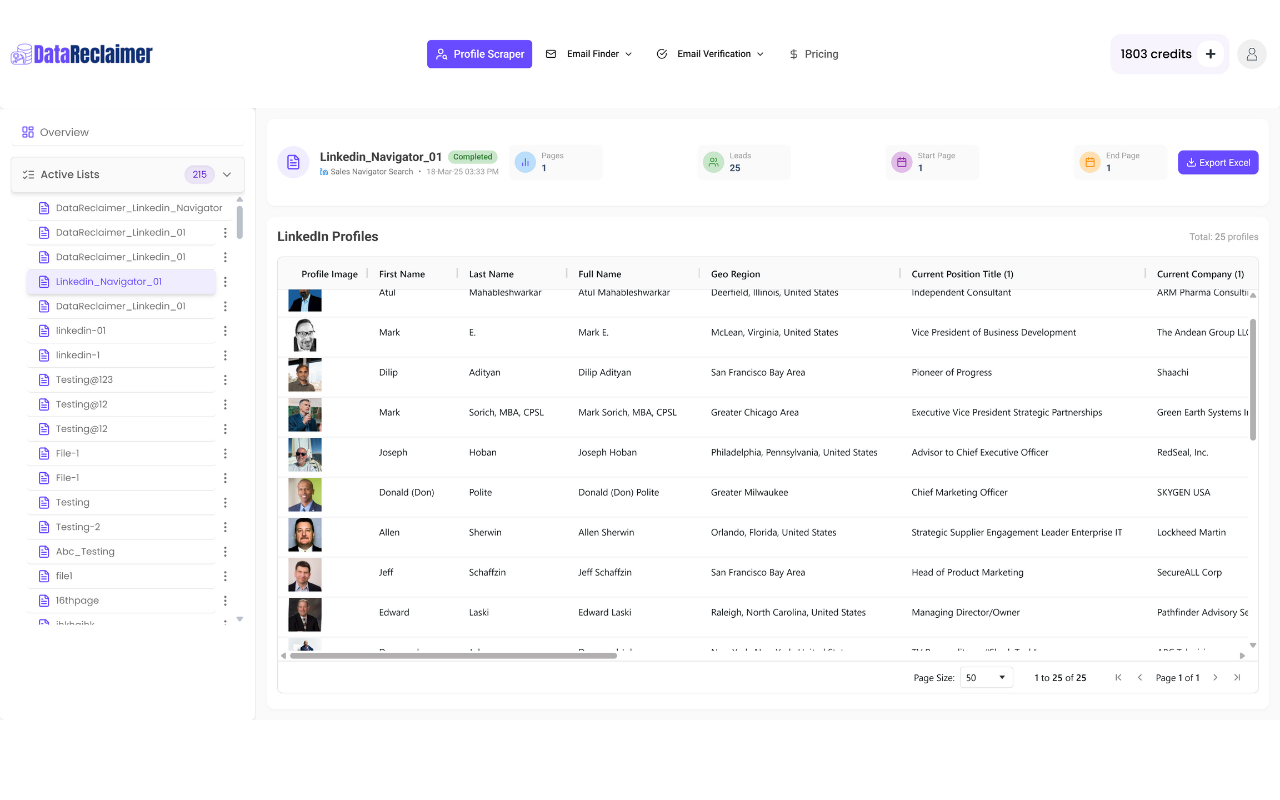Image resolution: width=1280 pixels, height=800 pixels.
Task: Go to last page of results
Action: 1237,678
